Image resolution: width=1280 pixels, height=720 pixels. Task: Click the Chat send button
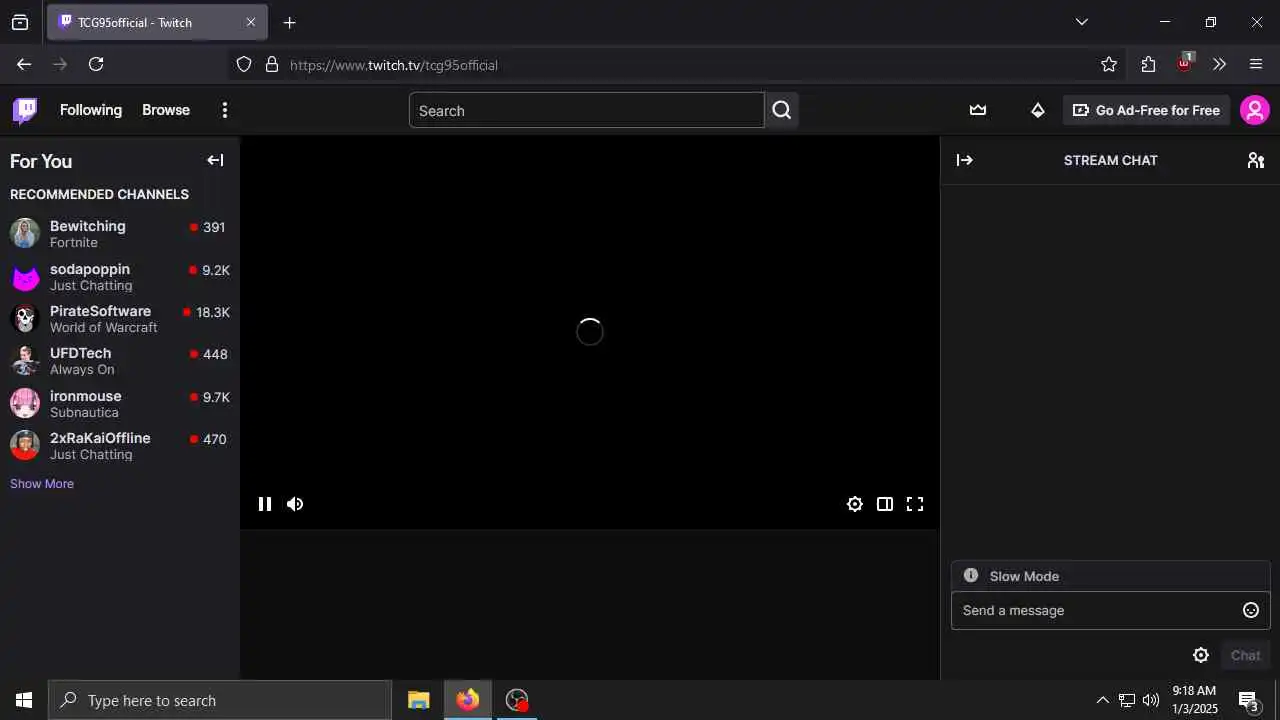pyautogui.click(x=1246, y=655)
